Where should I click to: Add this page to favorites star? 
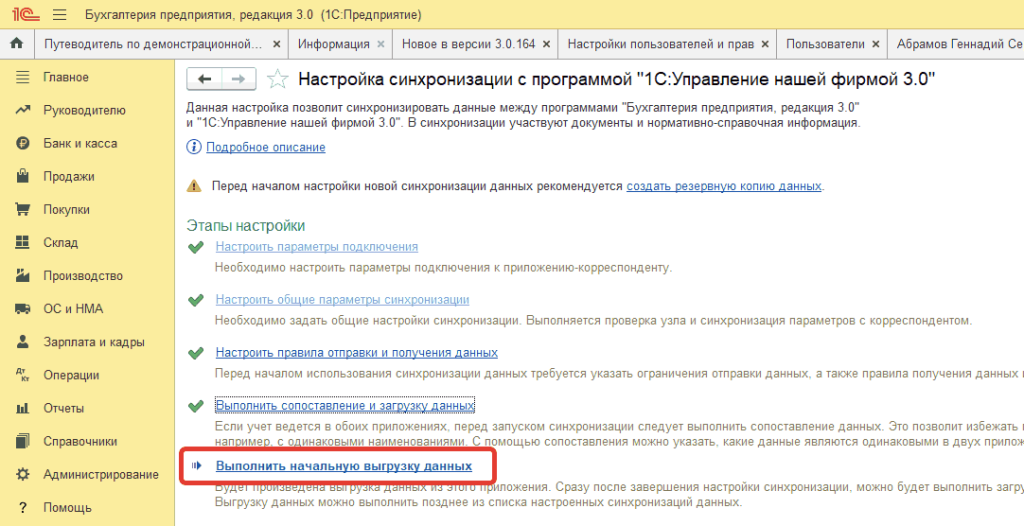pyautogui.click(x=278, y=80)
